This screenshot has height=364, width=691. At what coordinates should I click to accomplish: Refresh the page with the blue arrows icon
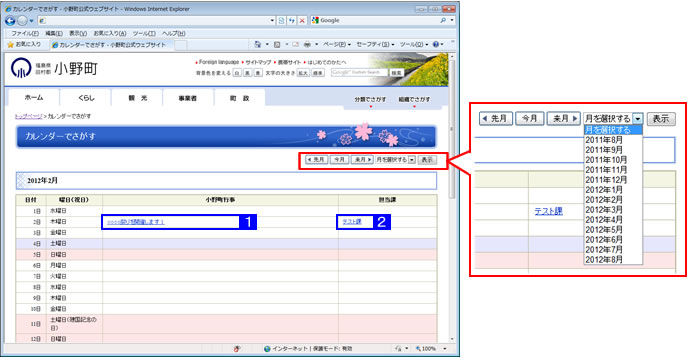click(292, 21)
